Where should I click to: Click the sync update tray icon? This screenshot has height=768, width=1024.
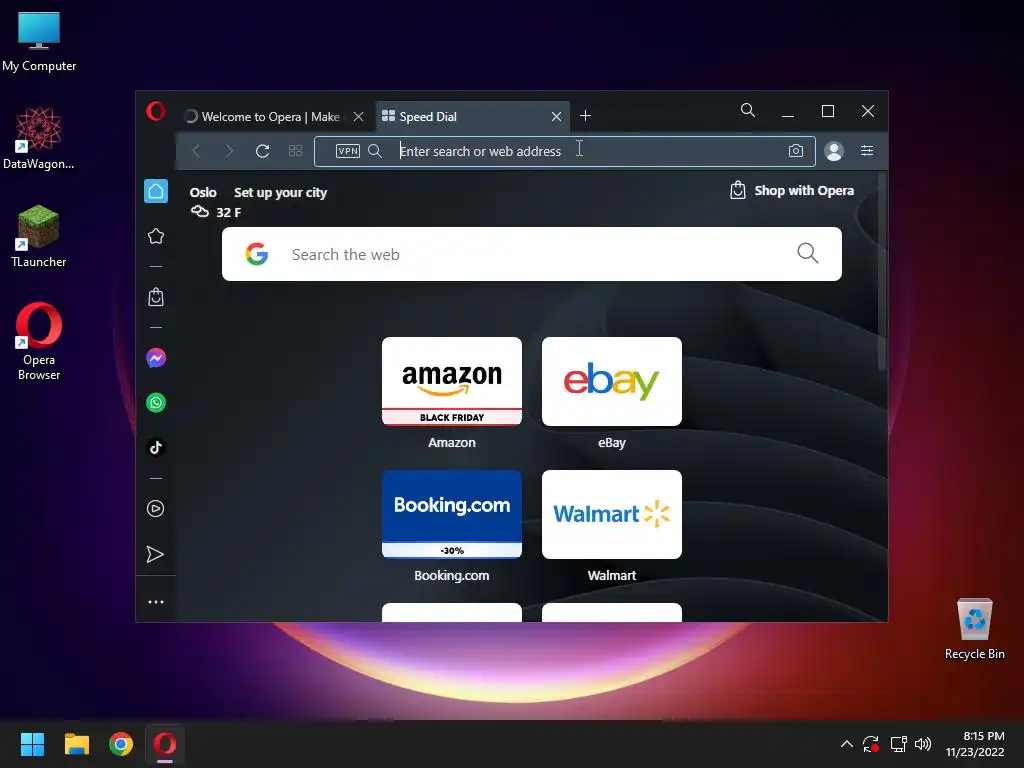tap(871, 744)
